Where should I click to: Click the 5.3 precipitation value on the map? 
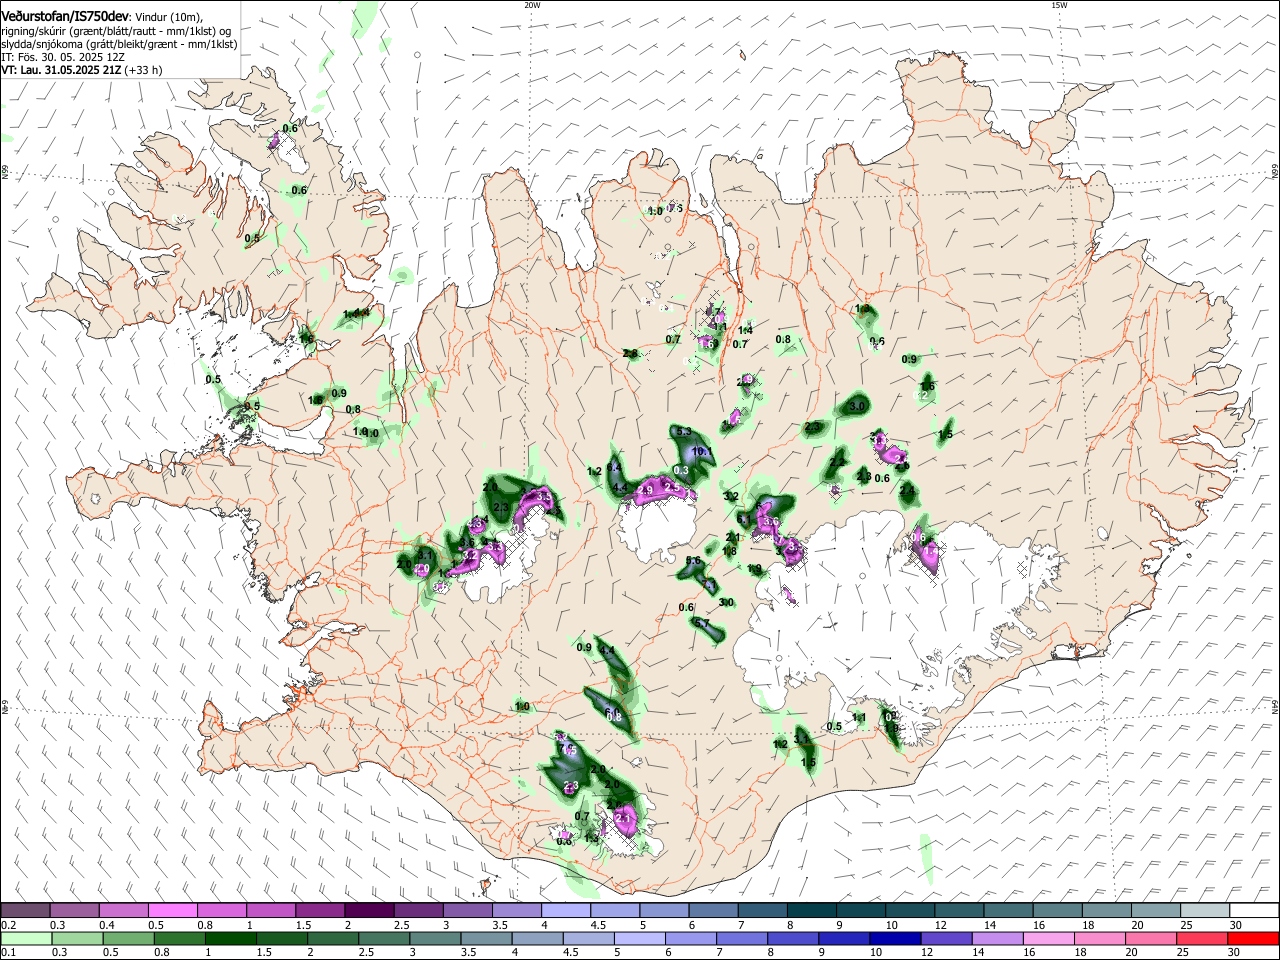pos(684,432)
